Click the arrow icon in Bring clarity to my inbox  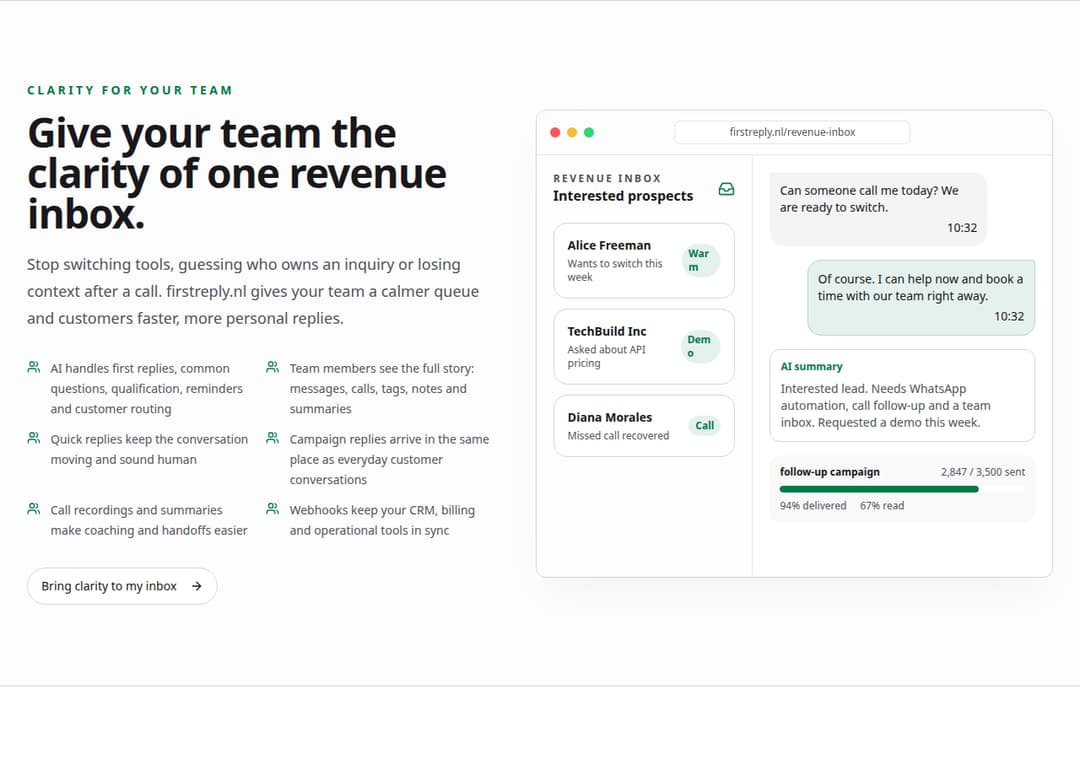click(197, 586)
